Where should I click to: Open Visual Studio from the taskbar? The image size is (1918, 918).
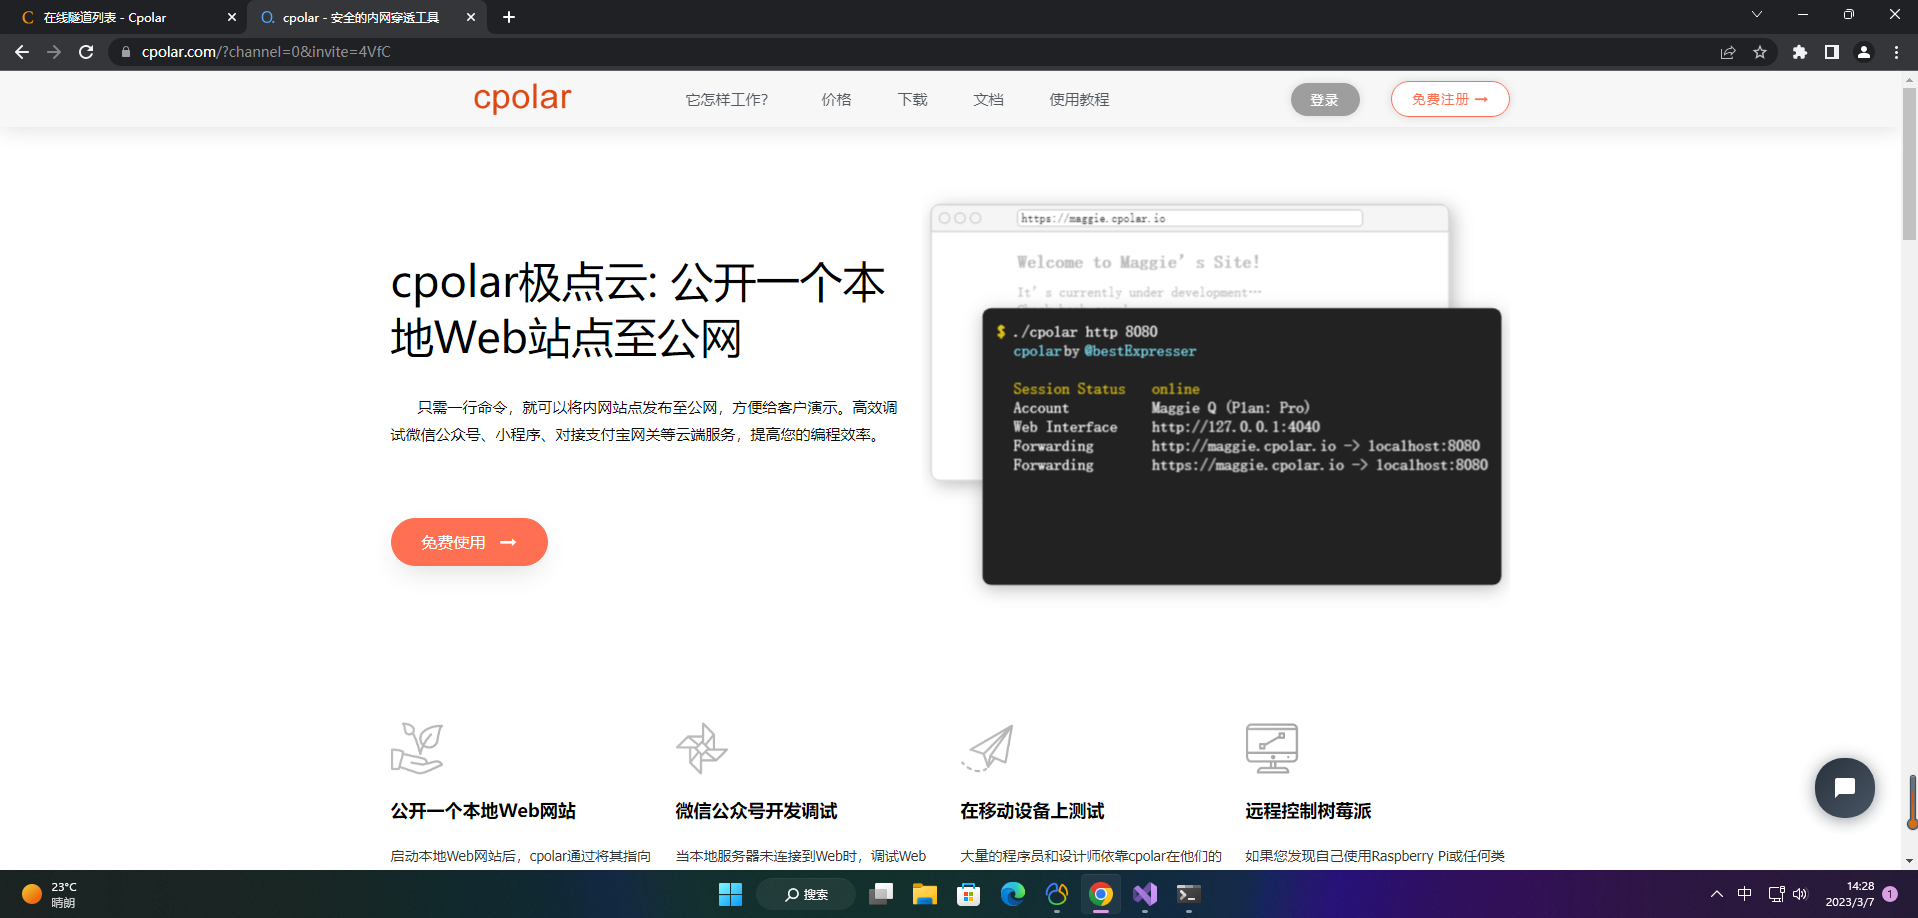pyautogui.click(x=1145, y=894)
